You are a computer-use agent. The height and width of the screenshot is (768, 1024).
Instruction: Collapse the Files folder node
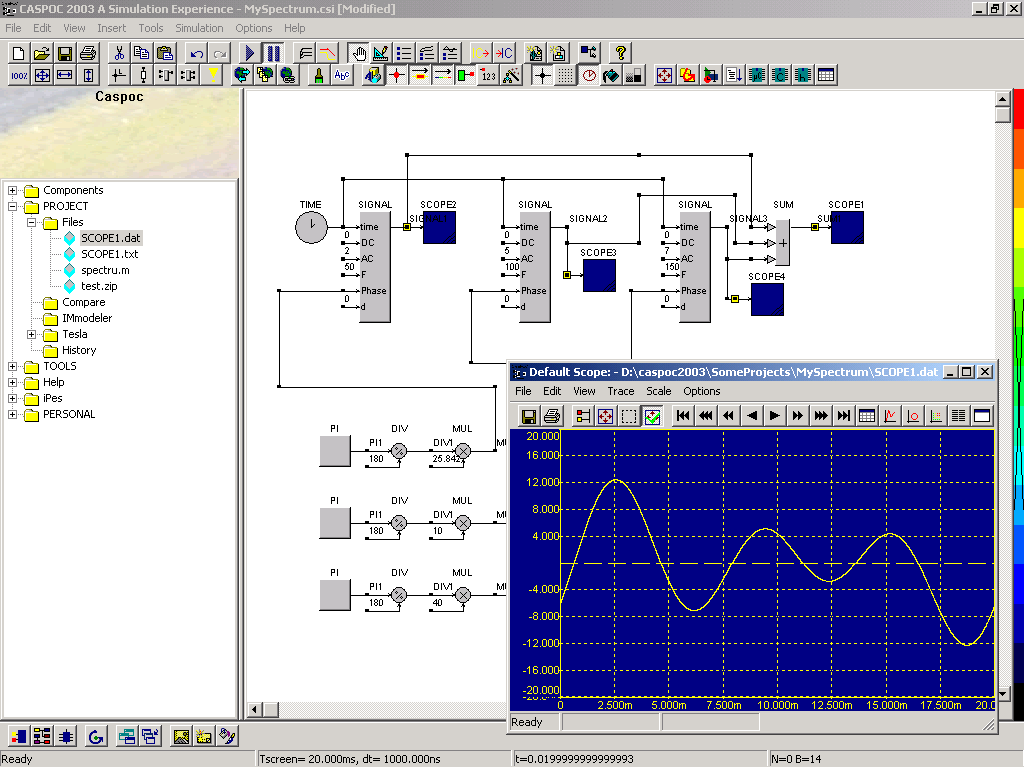point(31,223)
